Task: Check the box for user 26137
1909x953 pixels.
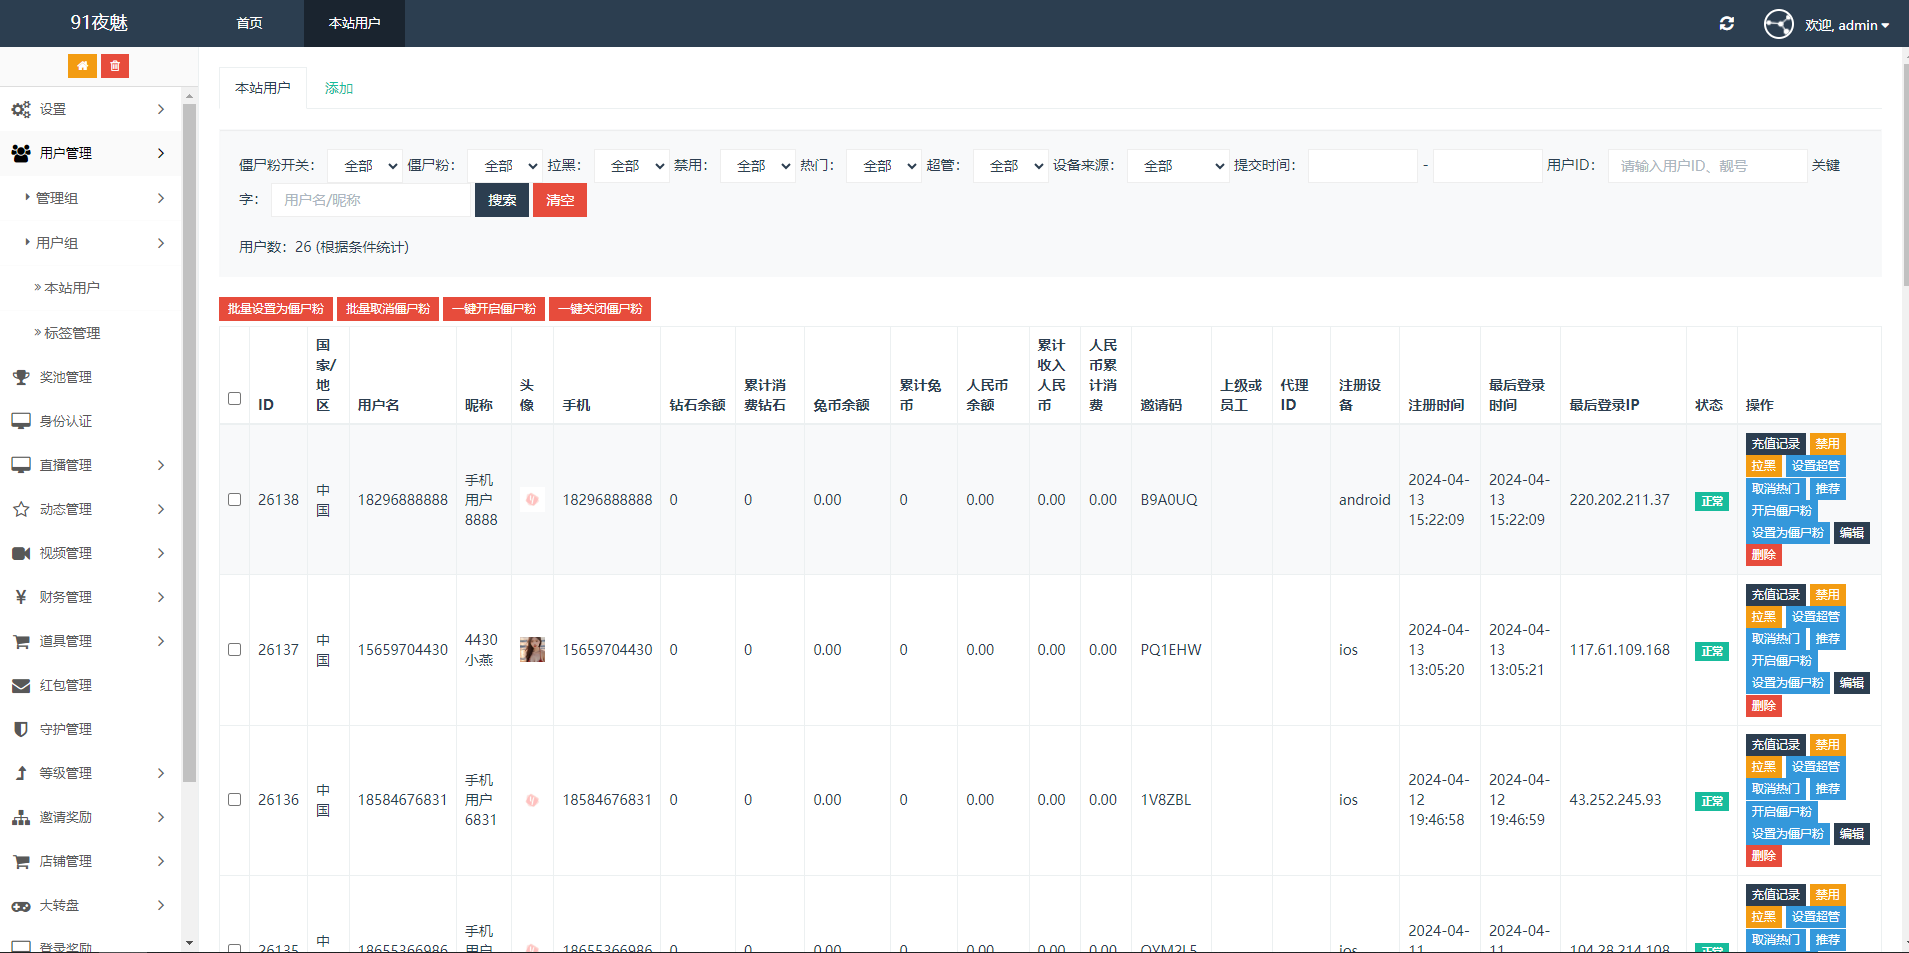Action: tap(234, 649)
